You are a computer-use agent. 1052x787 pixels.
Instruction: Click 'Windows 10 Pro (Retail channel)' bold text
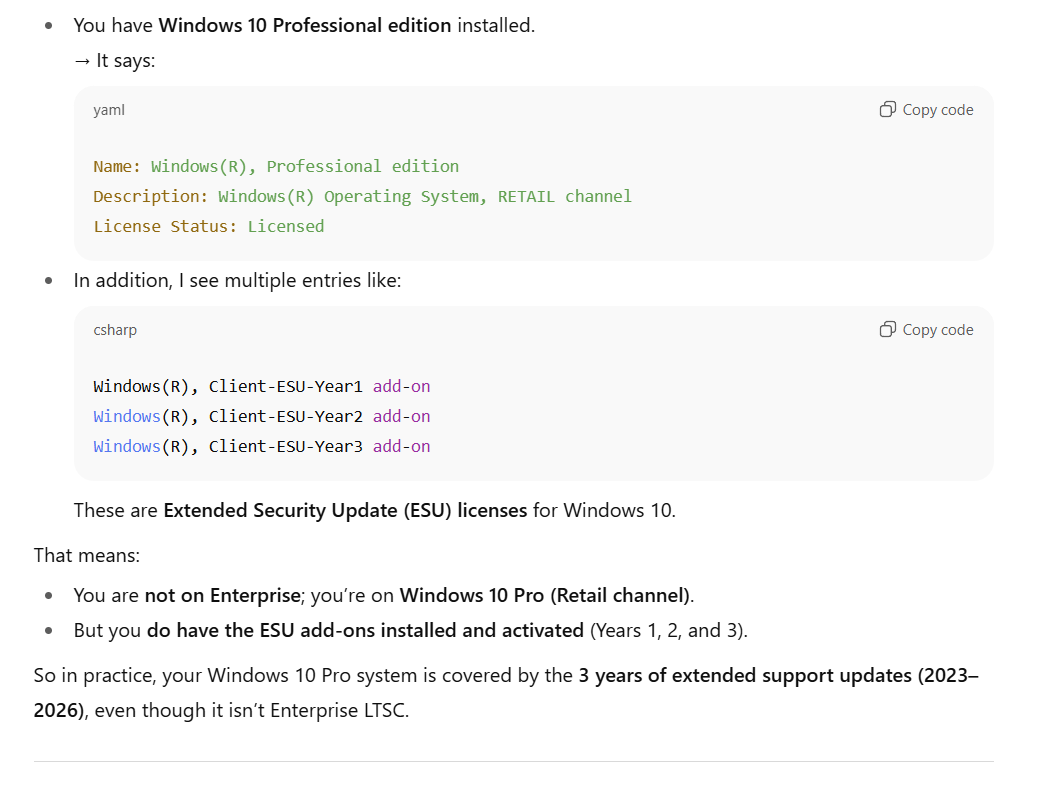pos(545,596)
